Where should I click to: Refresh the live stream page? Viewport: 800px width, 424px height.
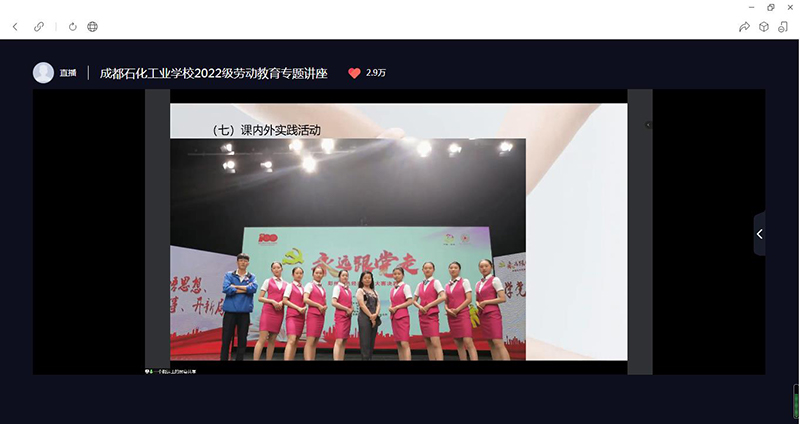pyautogui.click(x=72, y=26)
